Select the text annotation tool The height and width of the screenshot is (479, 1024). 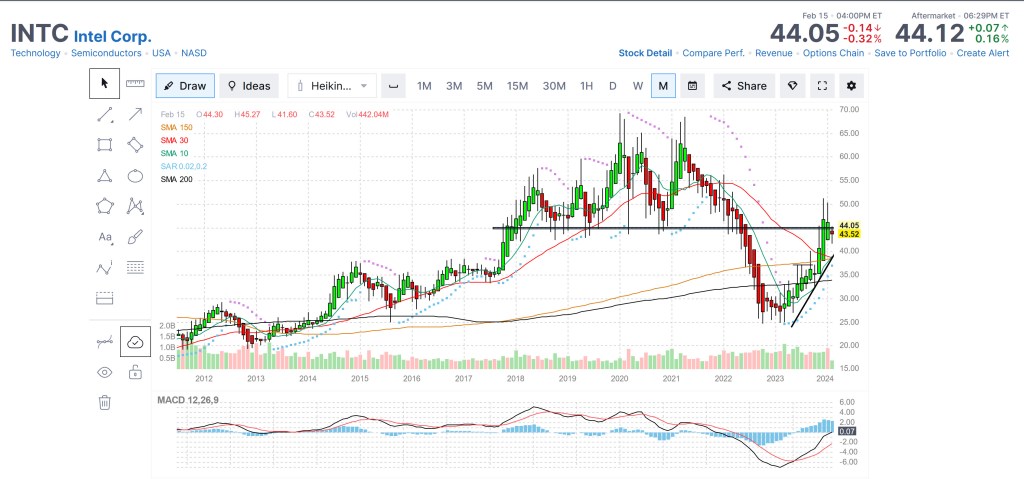(104, 237)
